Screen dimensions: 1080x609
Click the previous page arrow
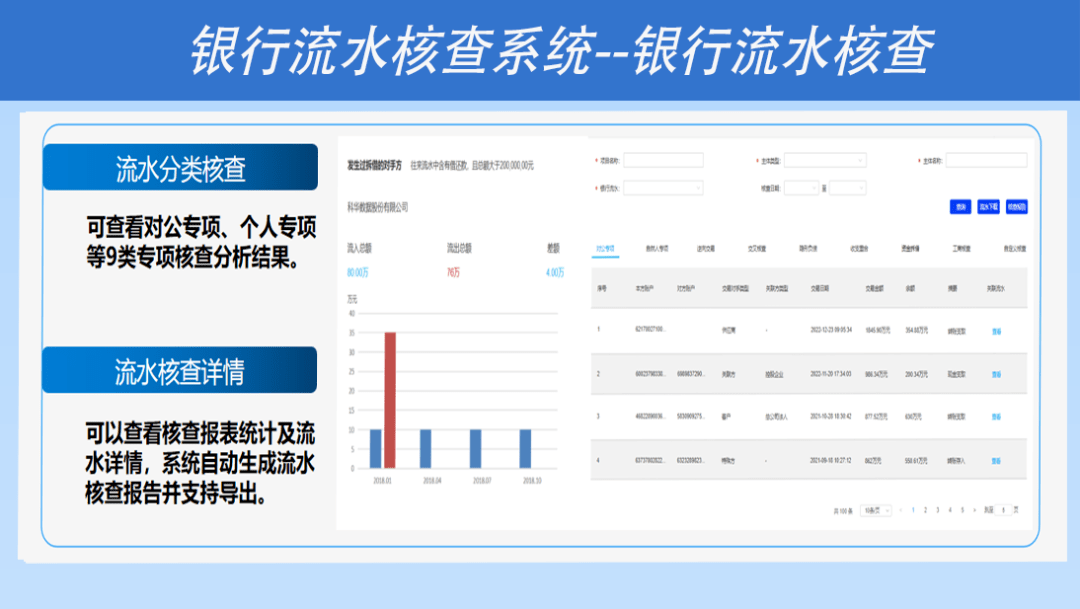pos(901,510)
